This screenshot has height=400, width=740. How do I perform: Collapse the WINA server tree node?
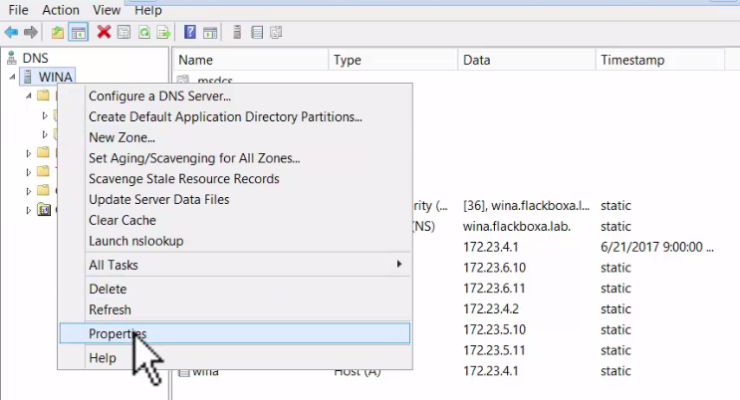click(x=11, y=78)
